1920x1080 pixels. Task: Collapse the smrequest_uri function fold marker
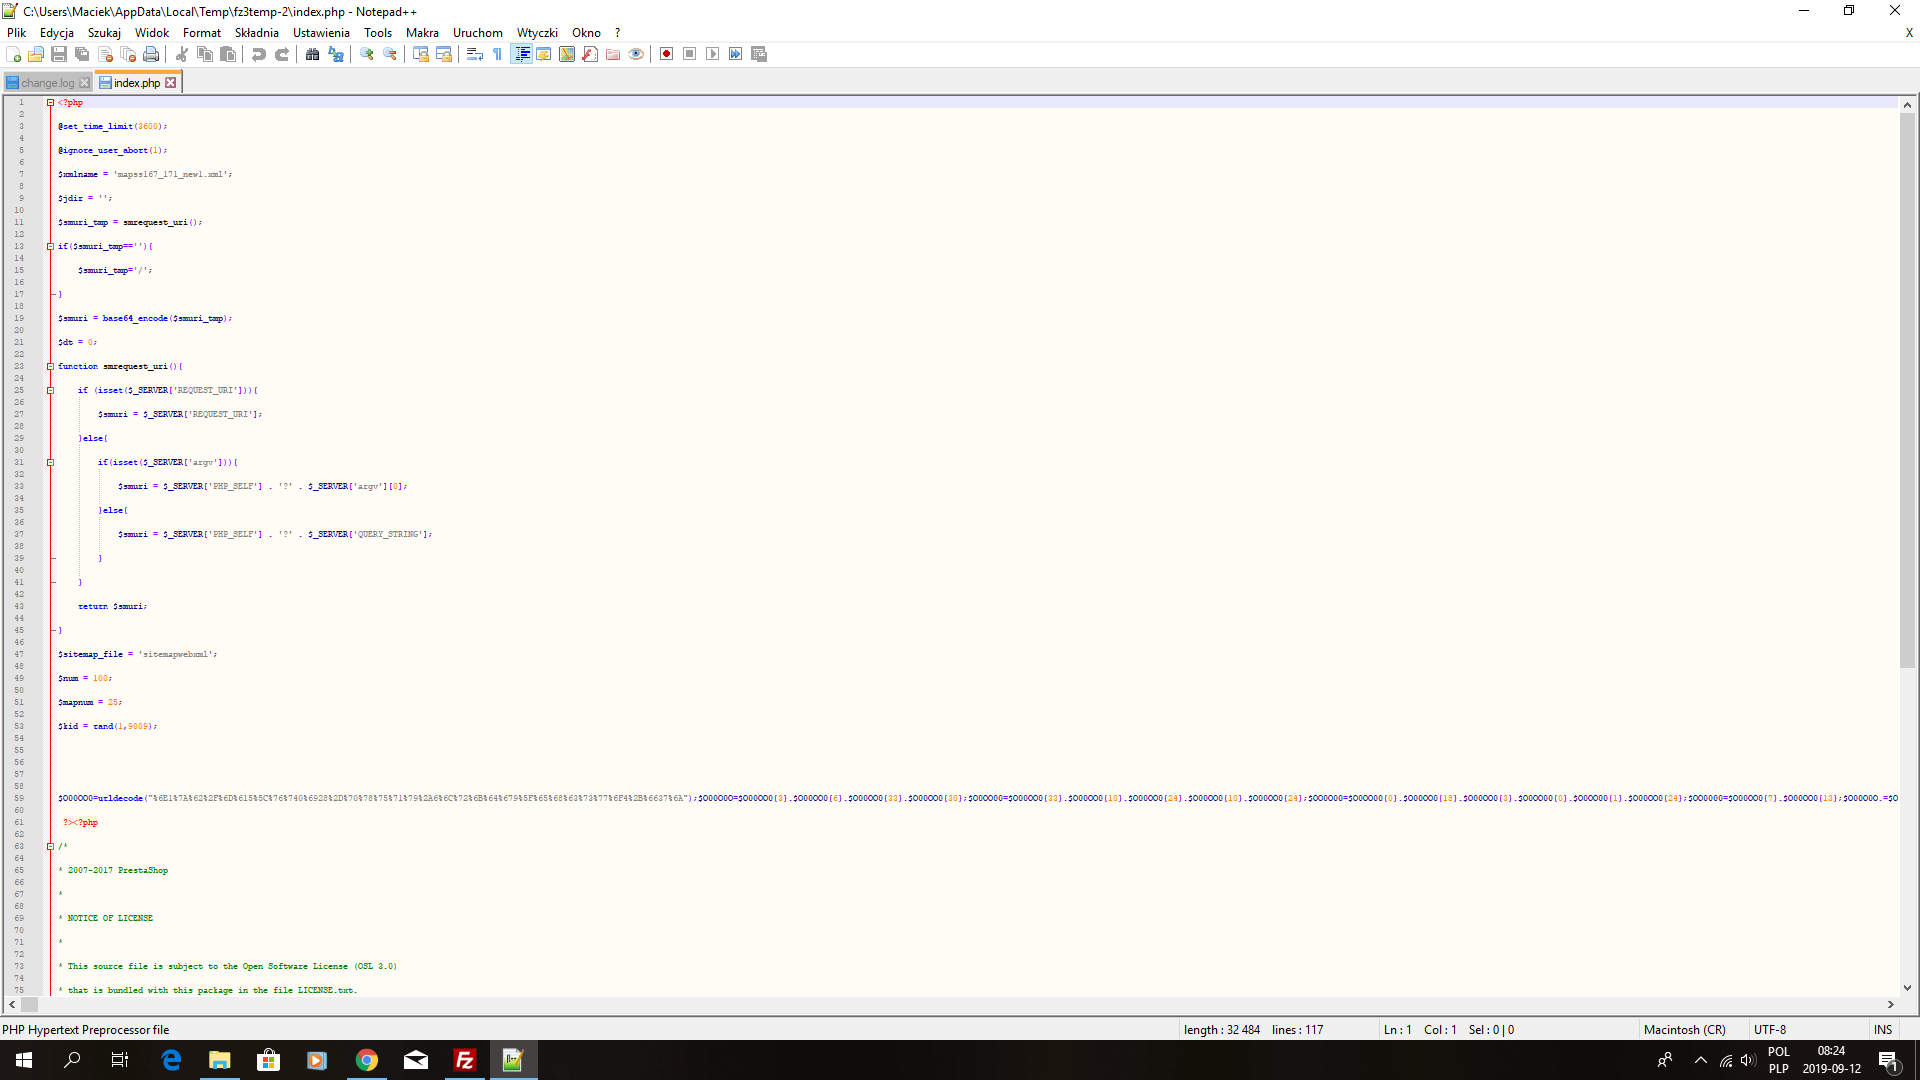tap(50, 366)
